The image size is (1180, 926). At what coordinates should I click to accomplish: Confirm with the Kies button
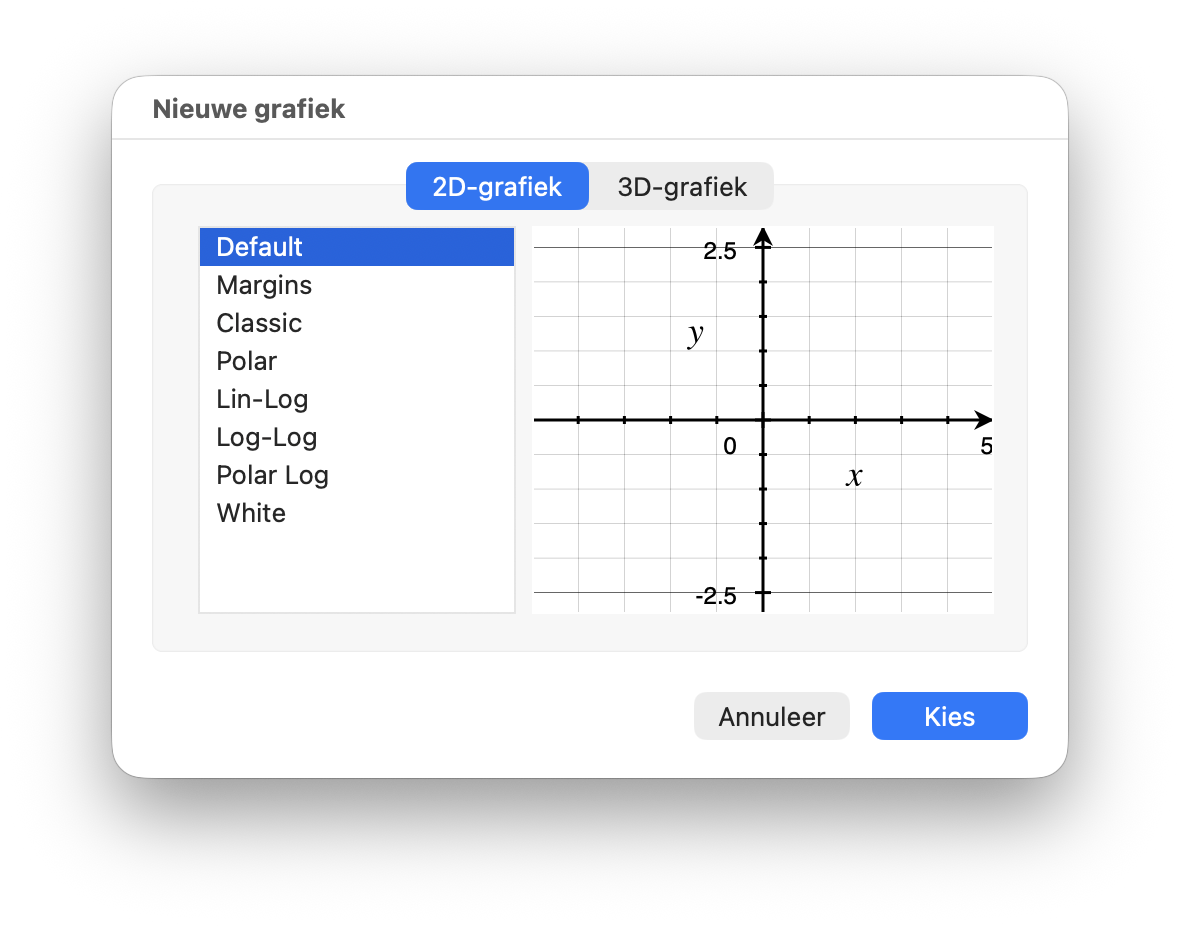click(949, 716)
